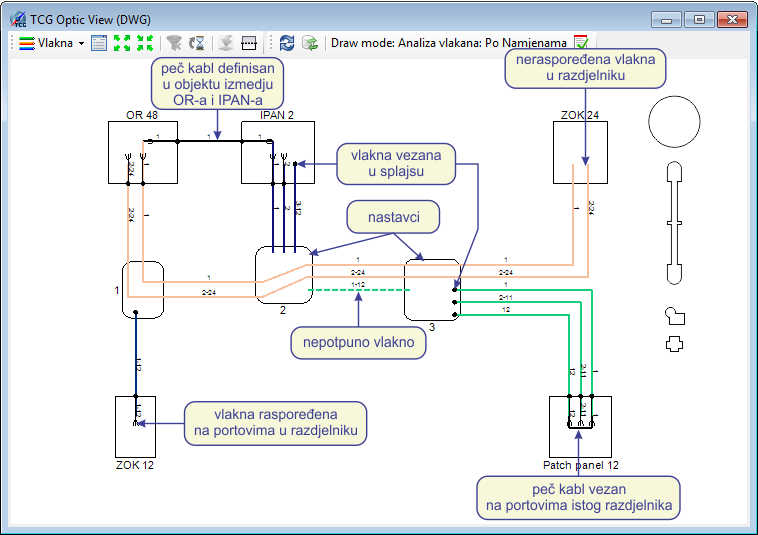Click the ZOK 24 label text
This screenshot has width=758, height=535.
click(580, 115)
